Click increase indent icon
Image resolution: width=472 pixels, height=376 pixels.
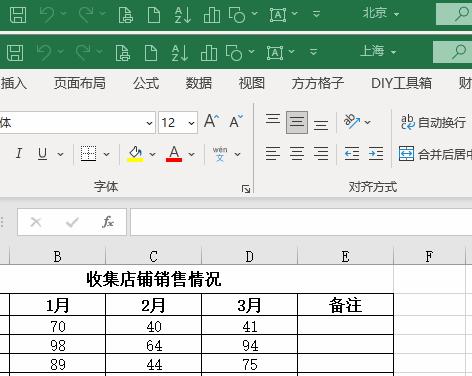tap(376, 154)
